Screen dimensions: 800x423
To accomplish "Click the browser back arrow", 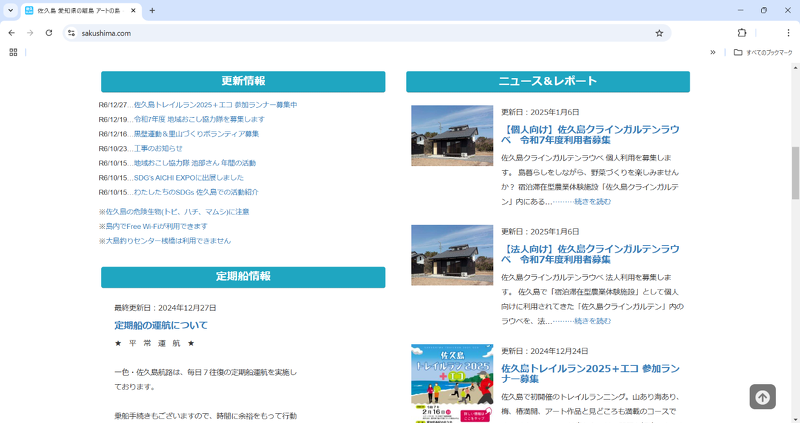I will [12, 33].
